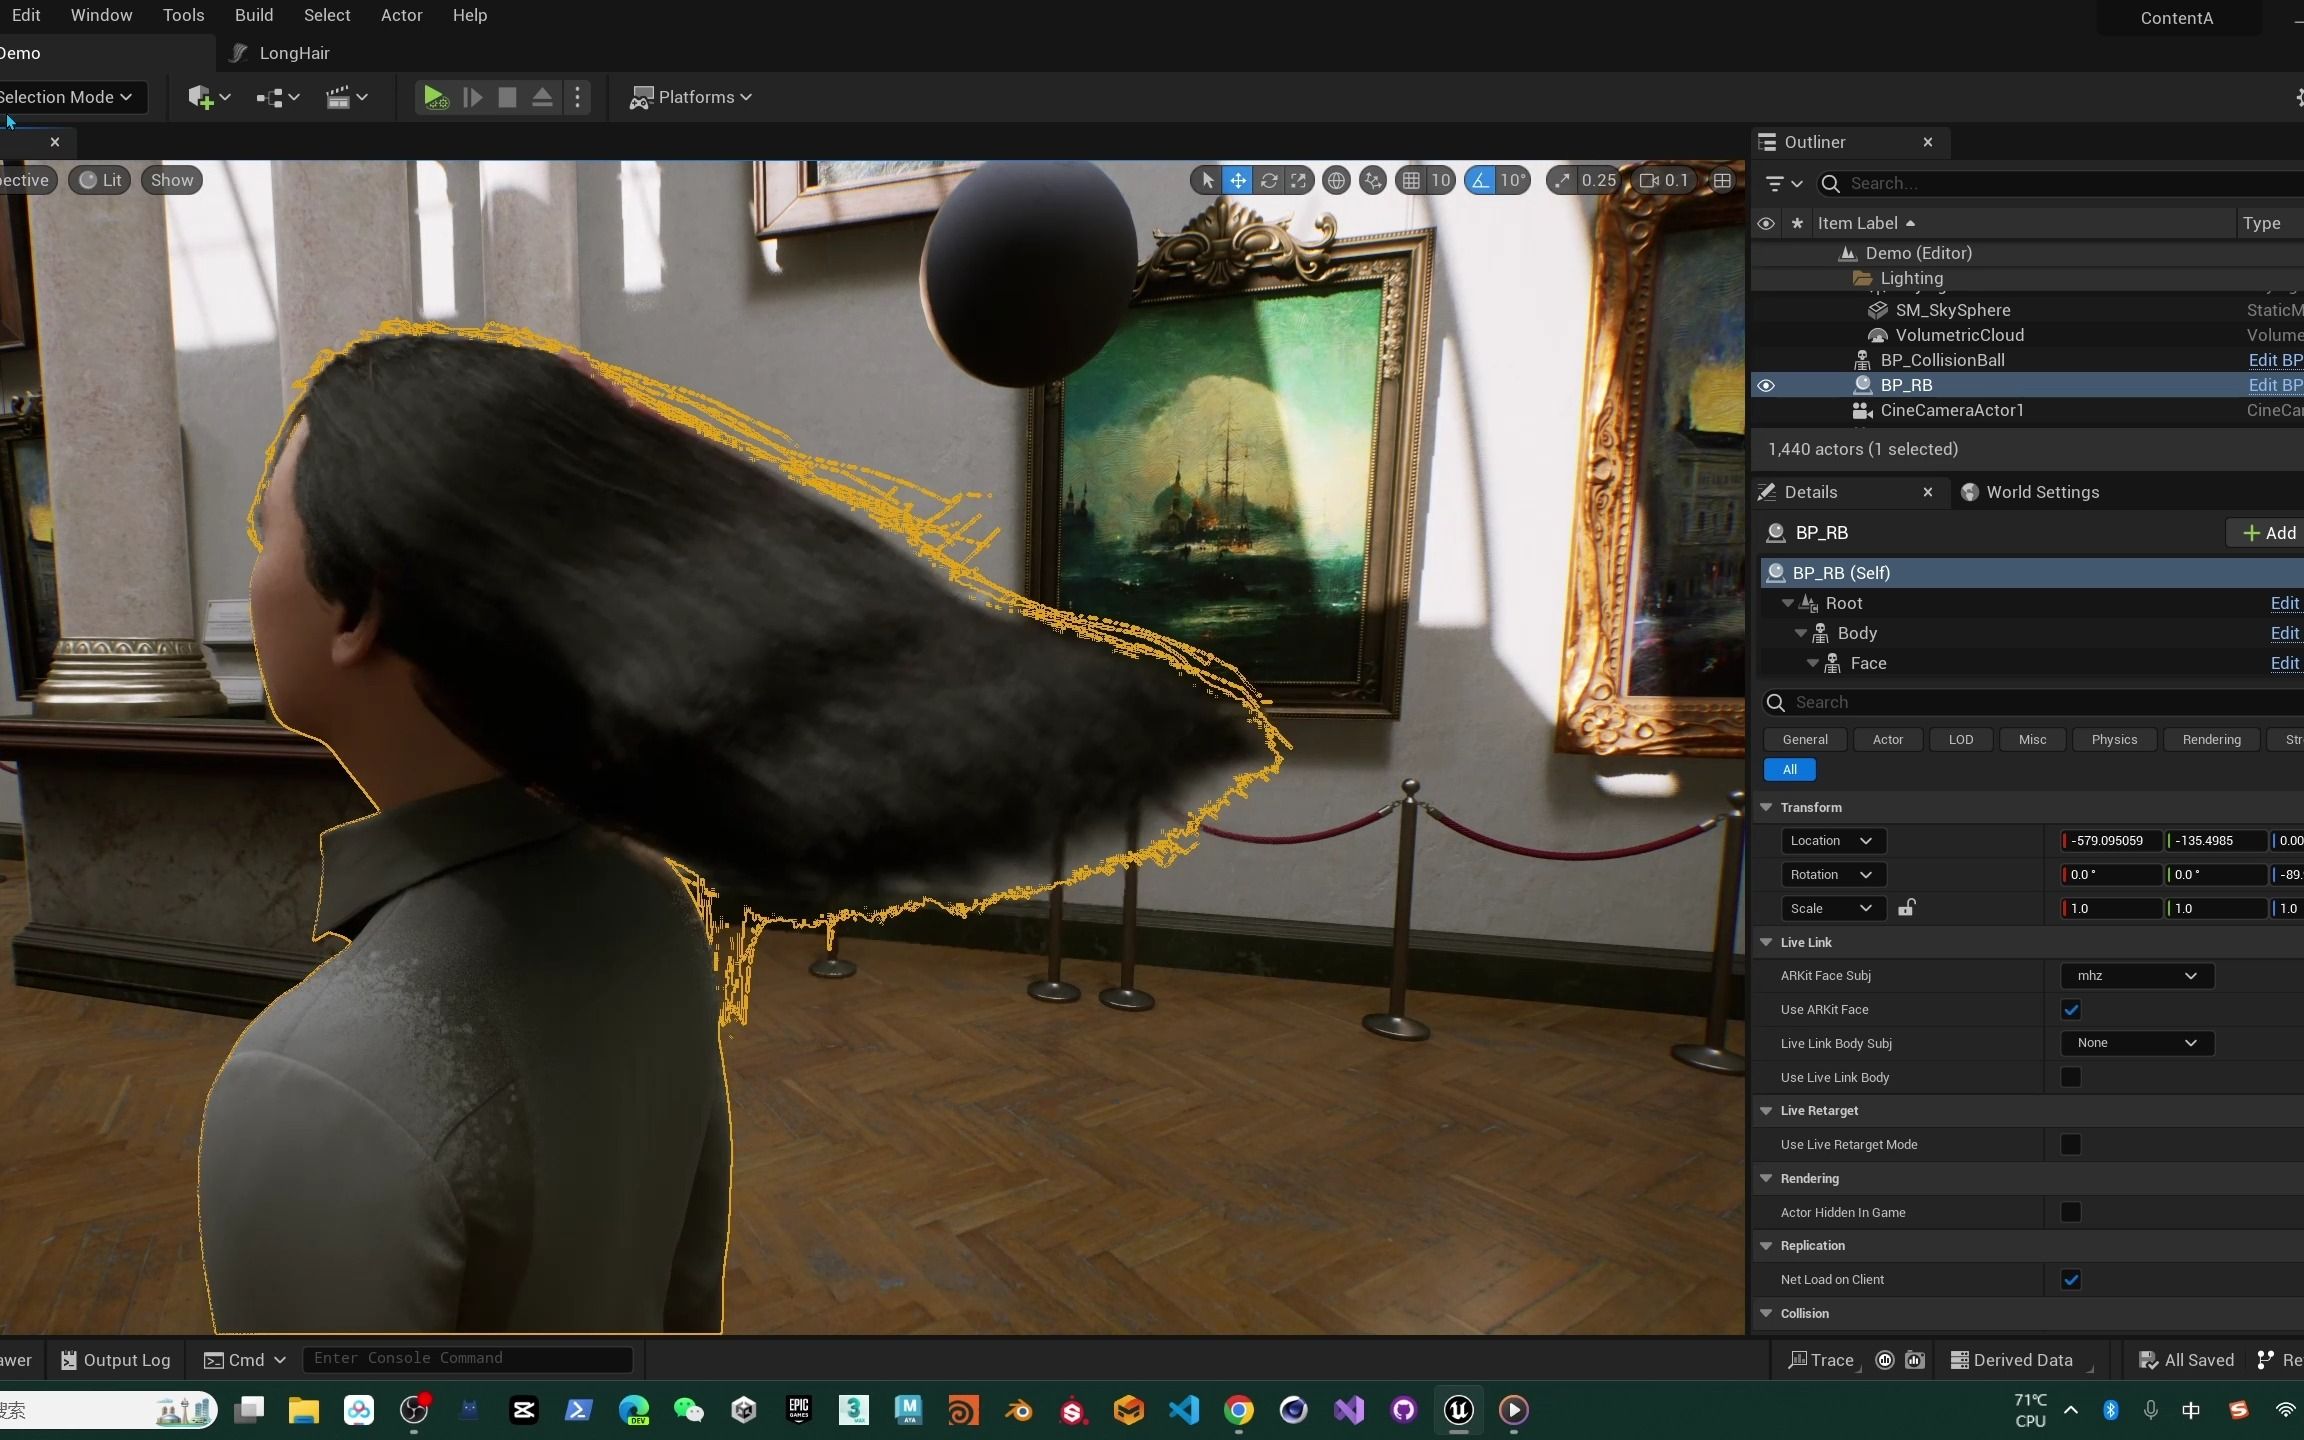
Task: Enable Use Live Link Body checkbox
Action: pos(2071,1077)
